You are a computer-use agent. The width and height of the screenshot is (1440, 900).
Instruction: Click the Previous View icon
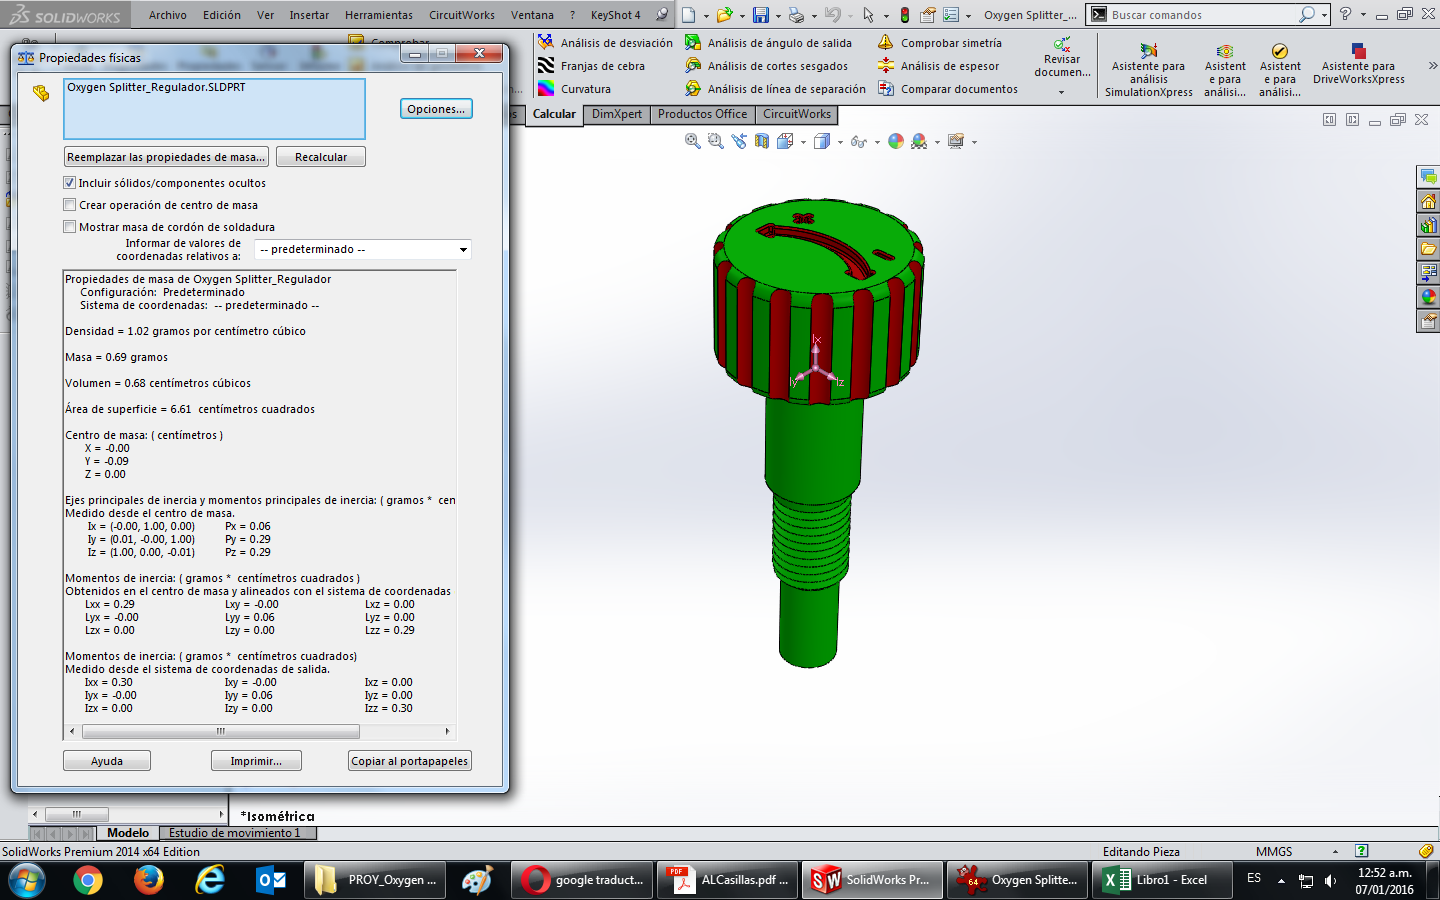point(739,141)
